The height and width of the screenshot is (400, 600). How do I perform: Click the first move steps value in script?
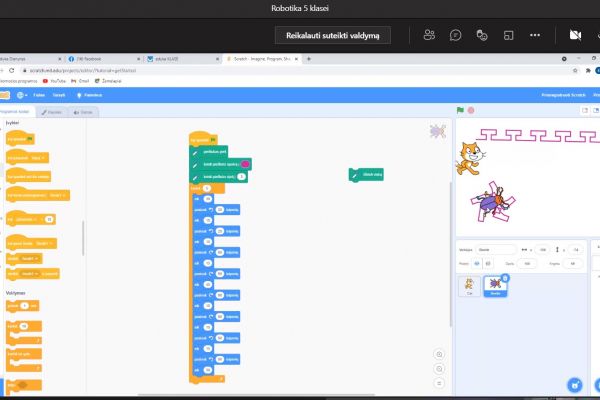coord(208,199)
